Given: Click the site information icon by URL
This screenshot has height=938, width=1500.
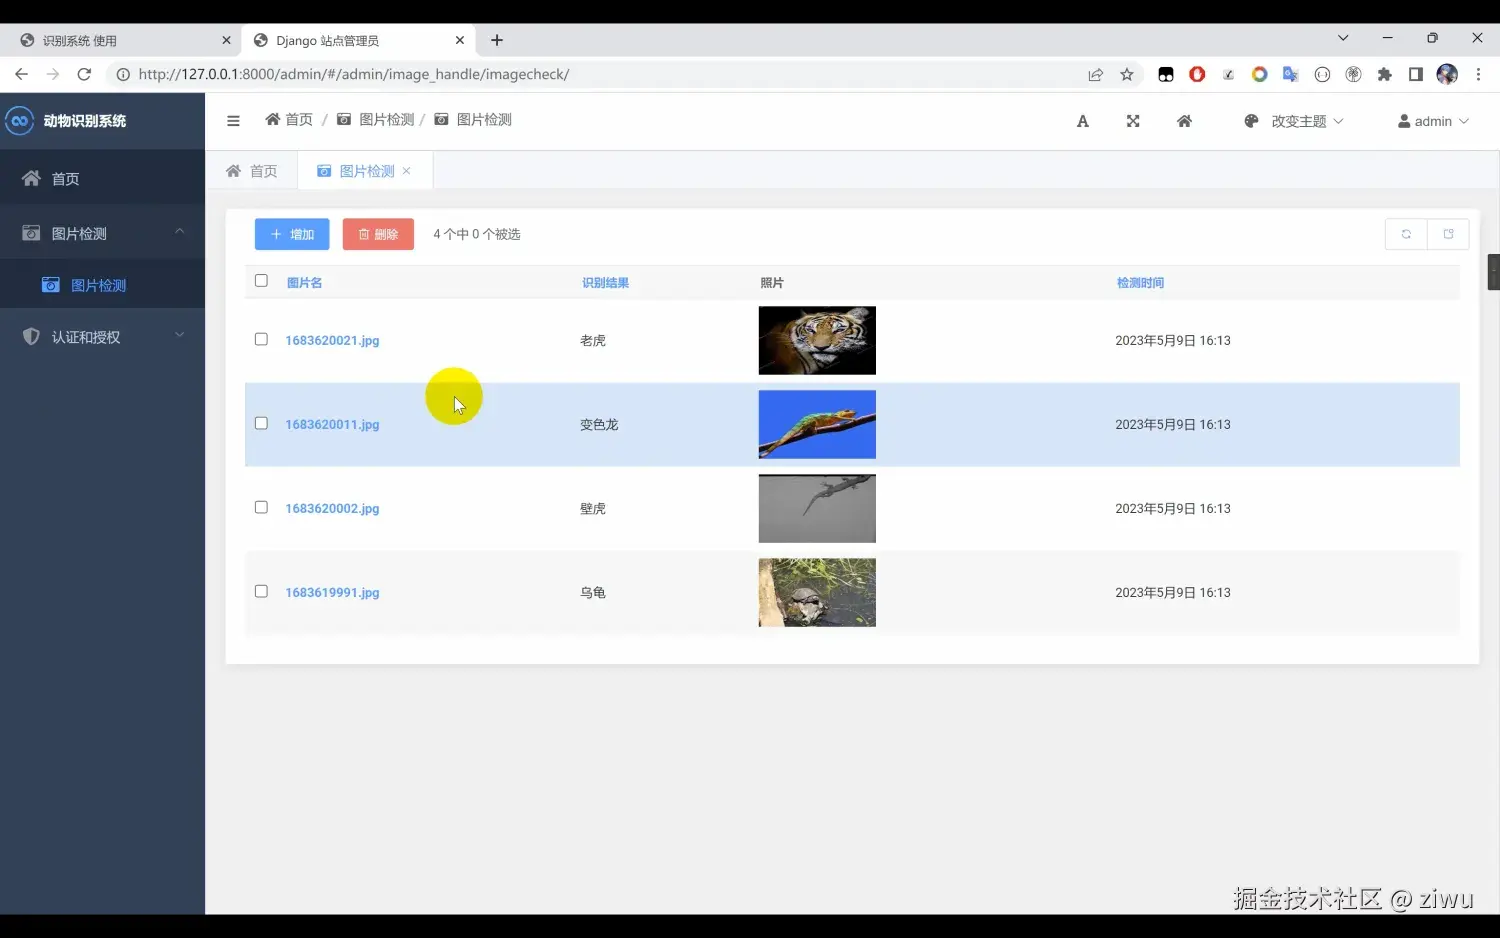Looking at the screenshot, I should click(123, 74).
